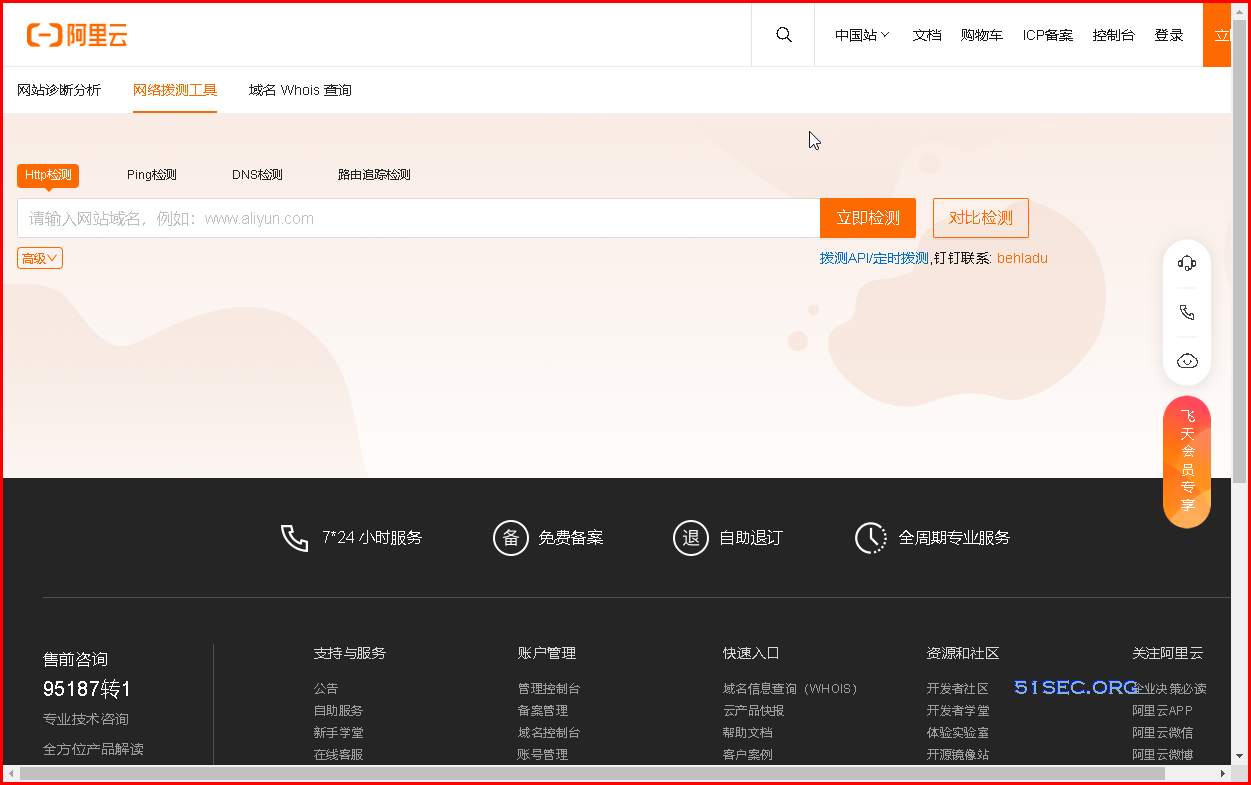Click the 立即检测 button

[x=868, y=218]
